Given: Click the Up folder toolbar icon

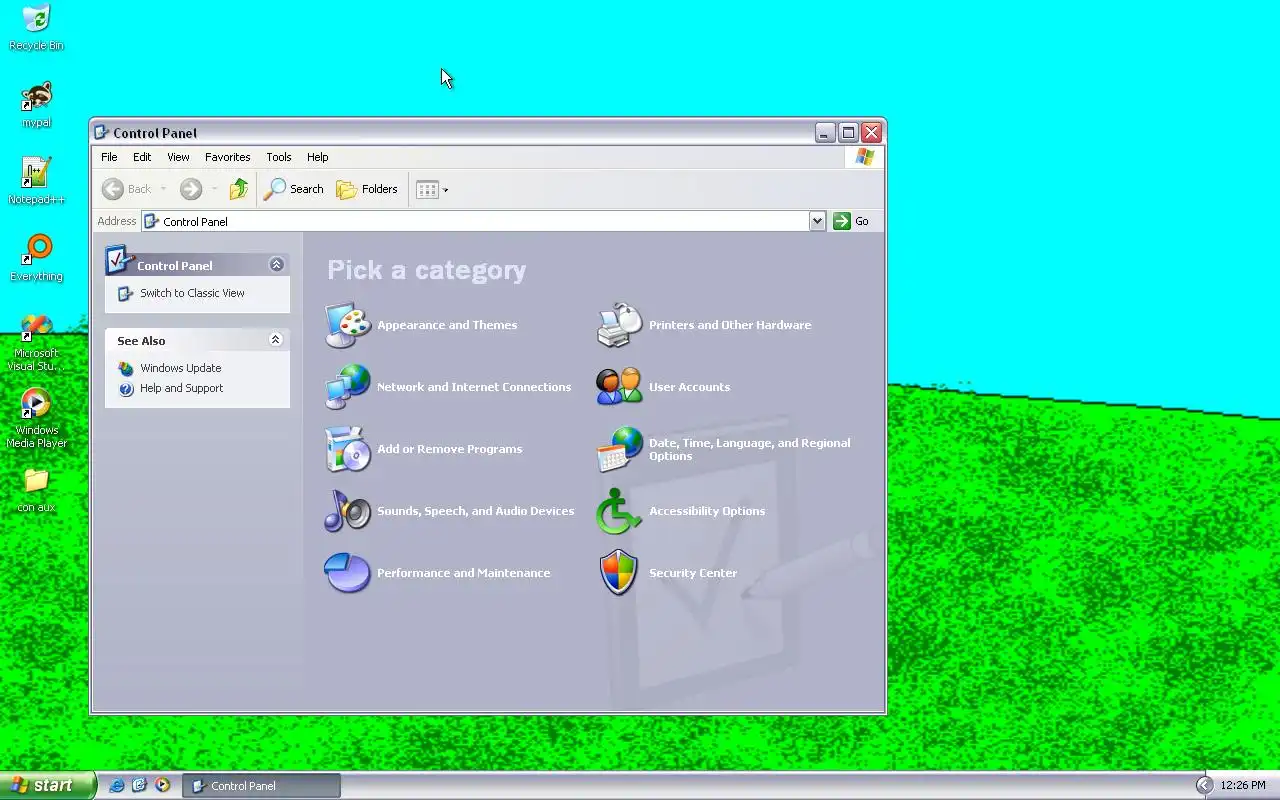Looking at the screenshot, I should (238, 189).
